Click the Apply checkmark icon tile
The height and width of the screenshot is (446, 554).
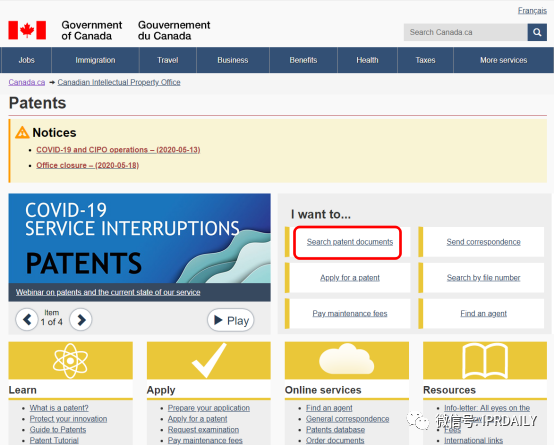(x=209, y=360)
